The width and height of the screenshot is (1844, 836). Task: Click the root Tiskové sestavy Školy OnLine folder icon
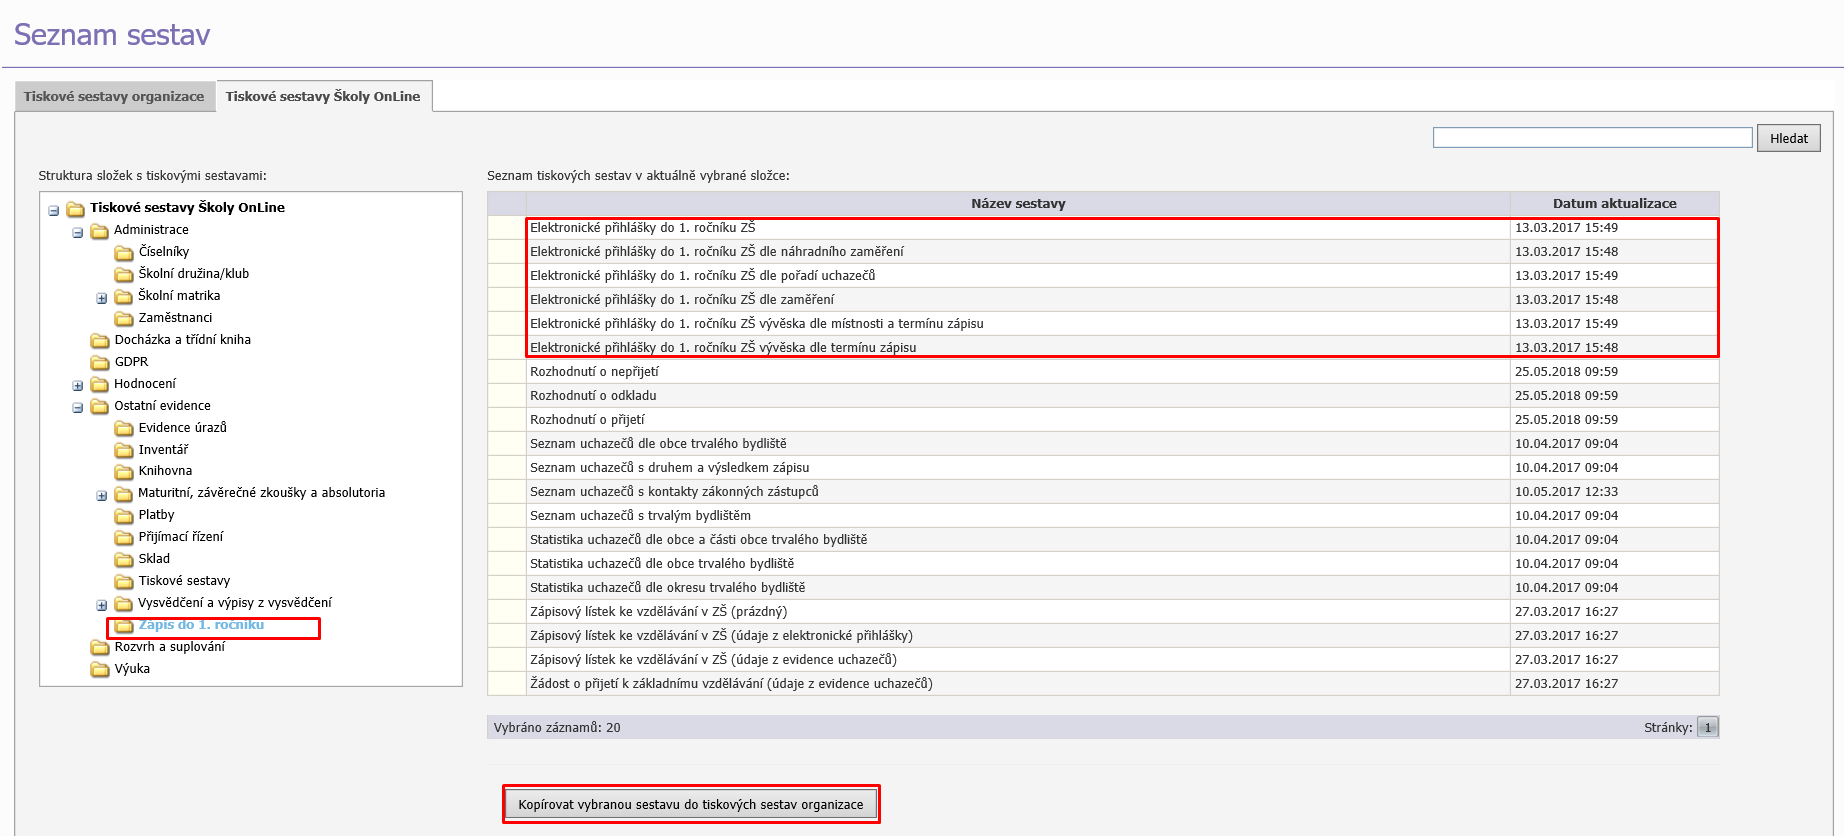(76, 208)
